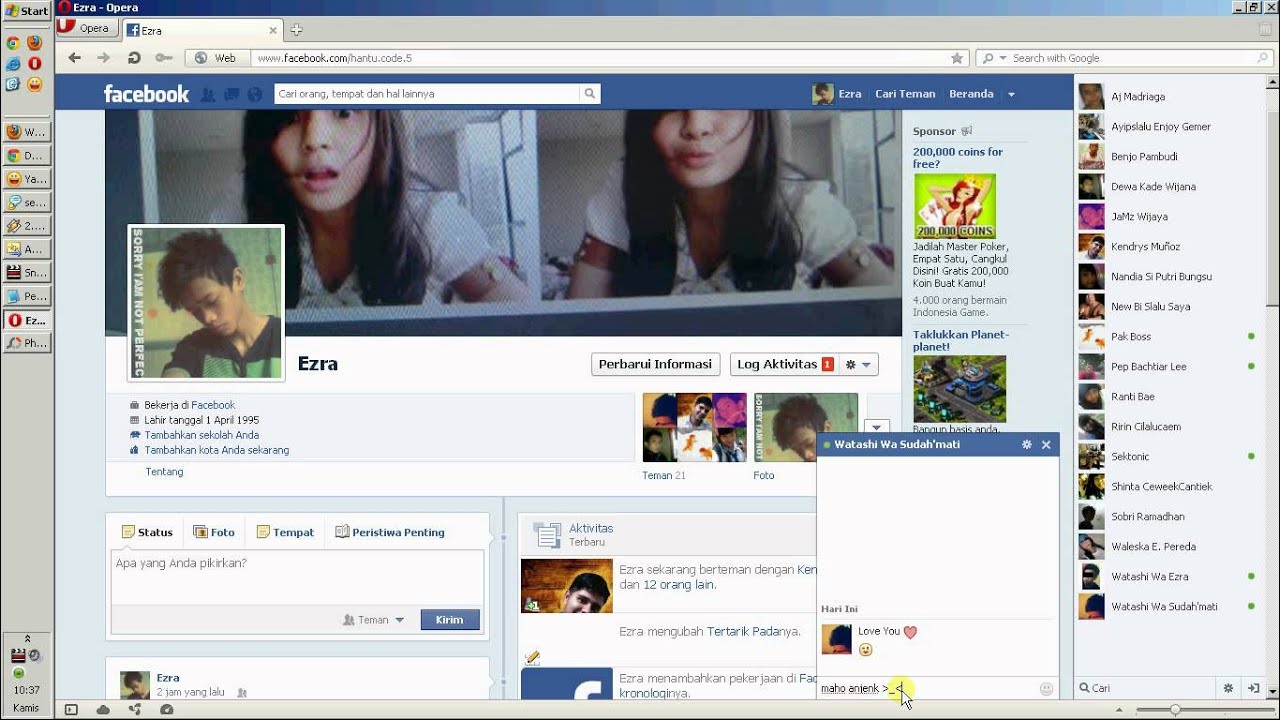The height and width of the screenshot is (720, 1280).
Task: Select the Status composer tab
Action: coord(147,532)
